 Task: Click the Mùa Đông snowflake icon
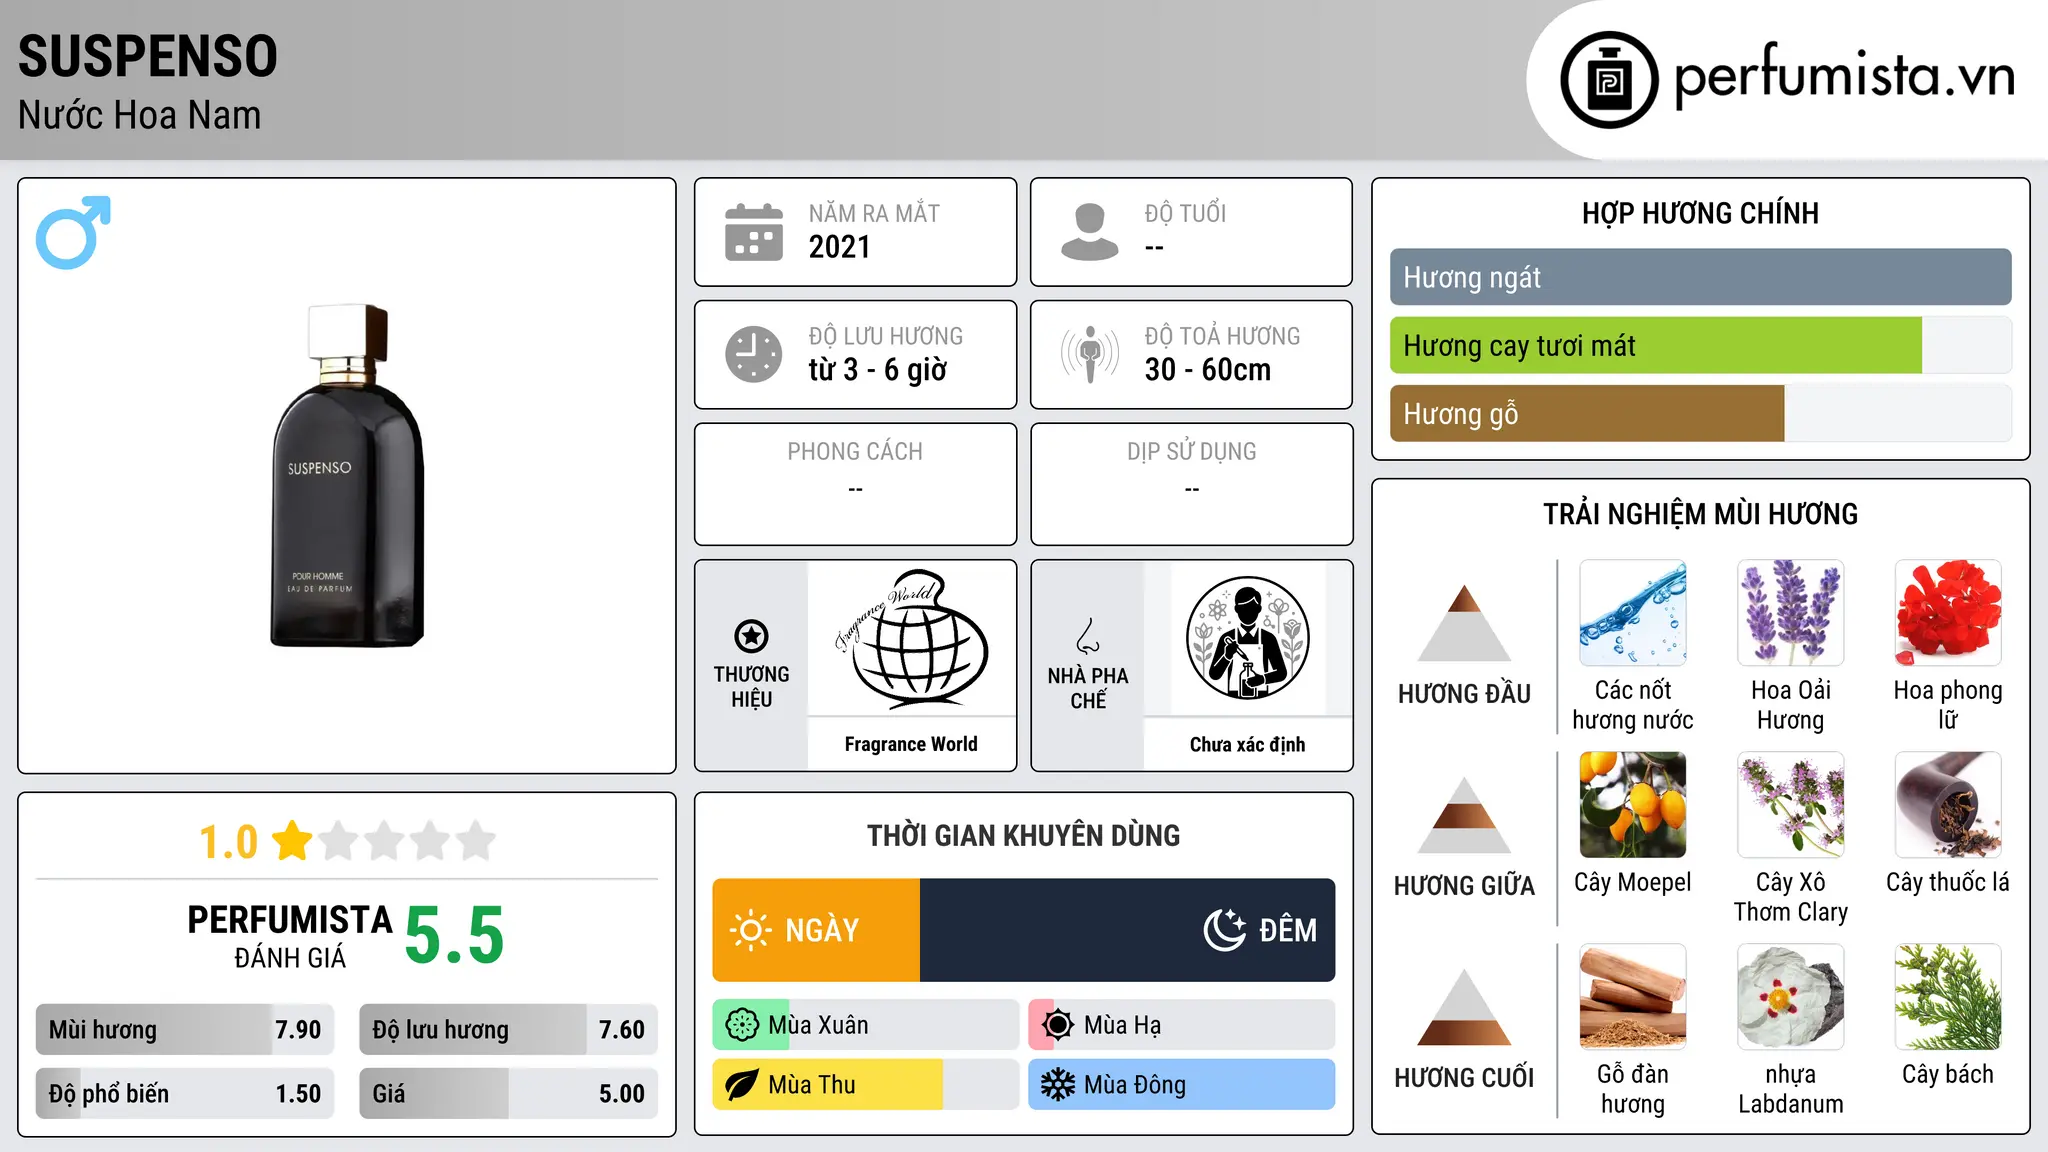pos(1058,1085)
